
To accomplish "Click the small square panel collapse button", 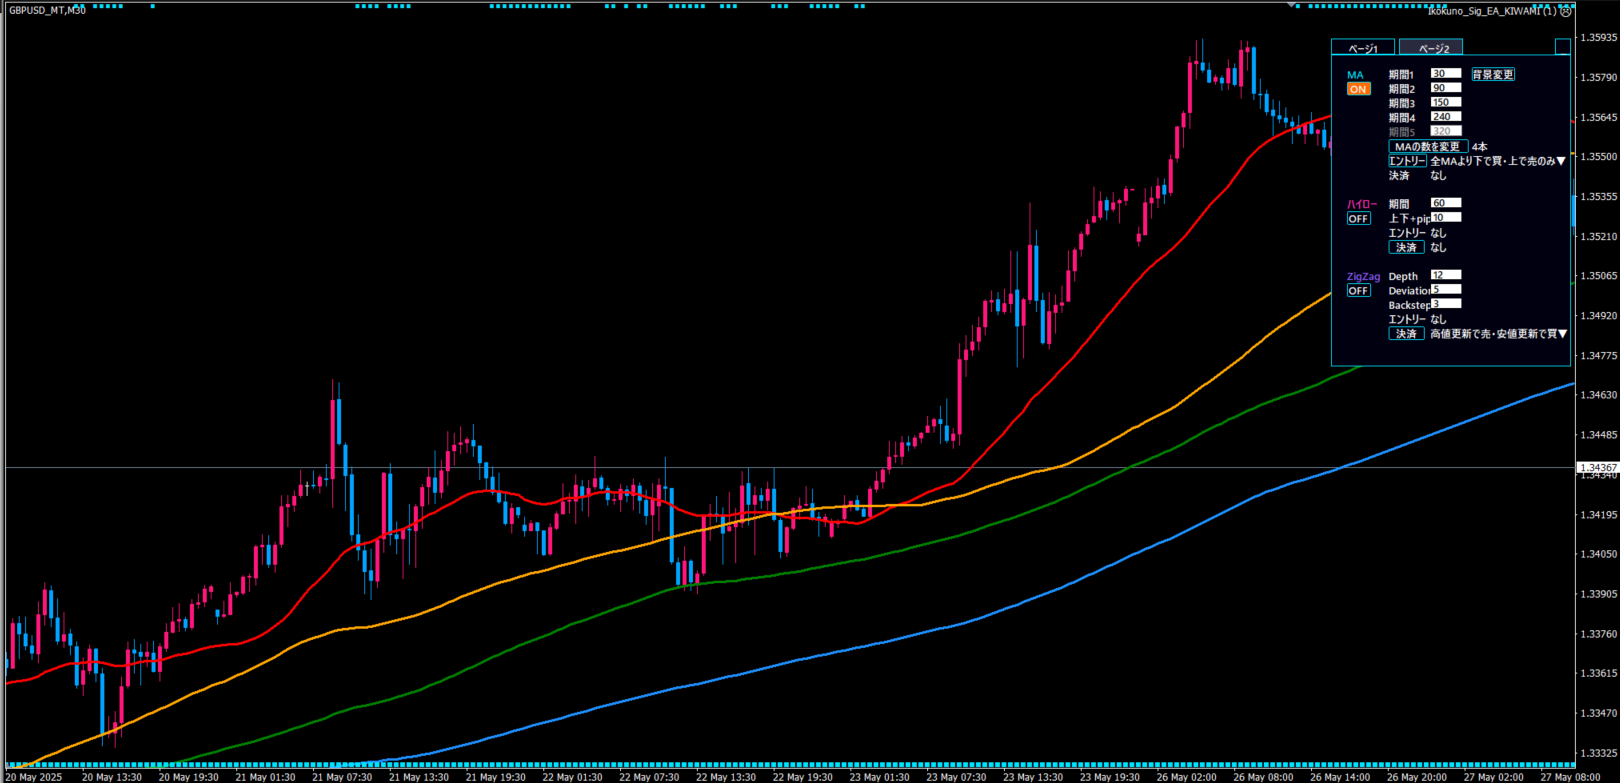I will [x=1563, y=47].
